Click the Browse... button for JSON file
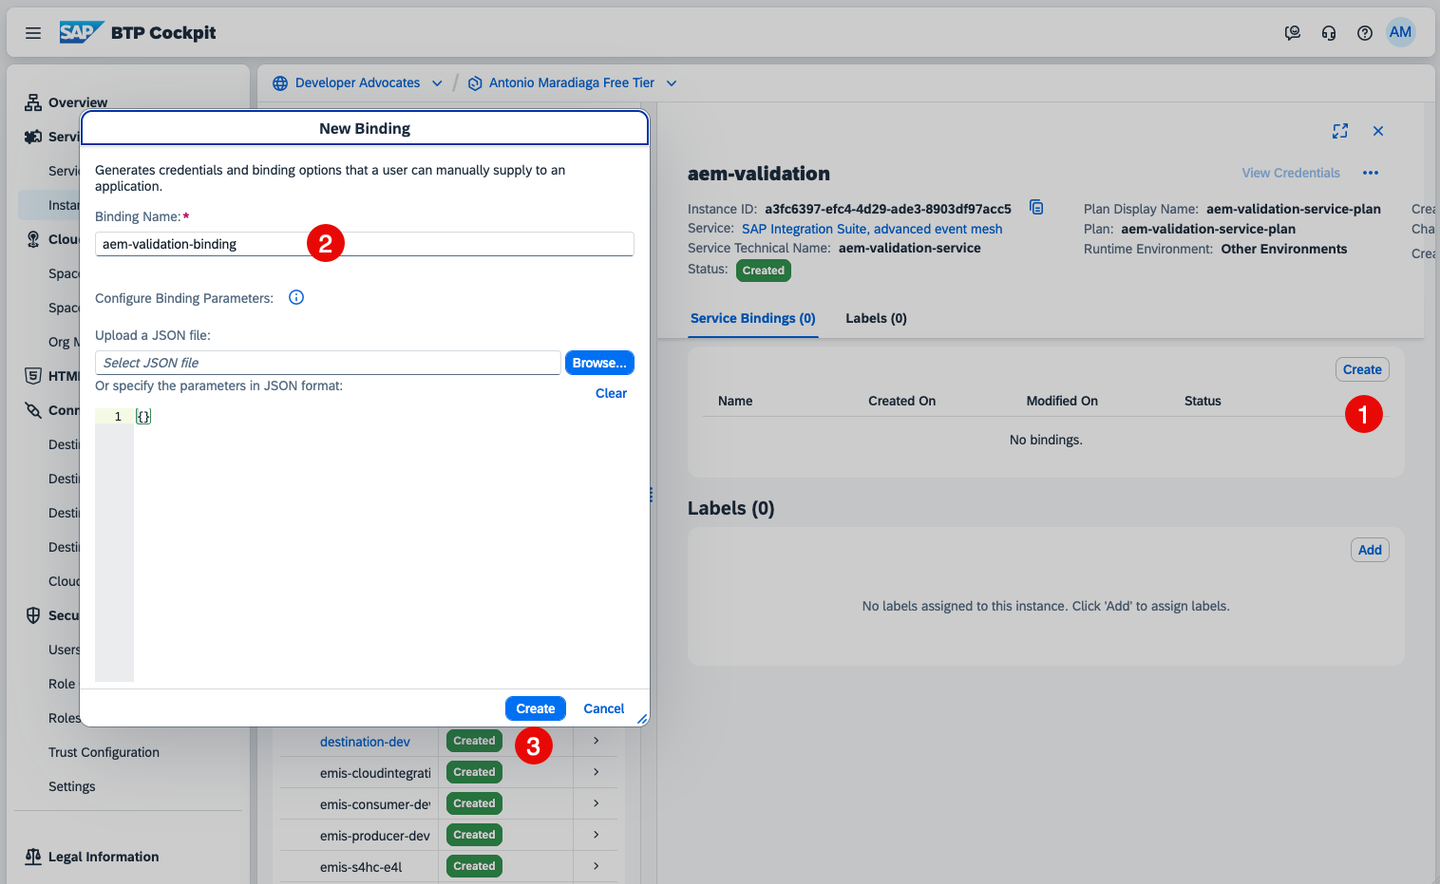Screen dimensions: 1440x884 click(x=599, y=363)
